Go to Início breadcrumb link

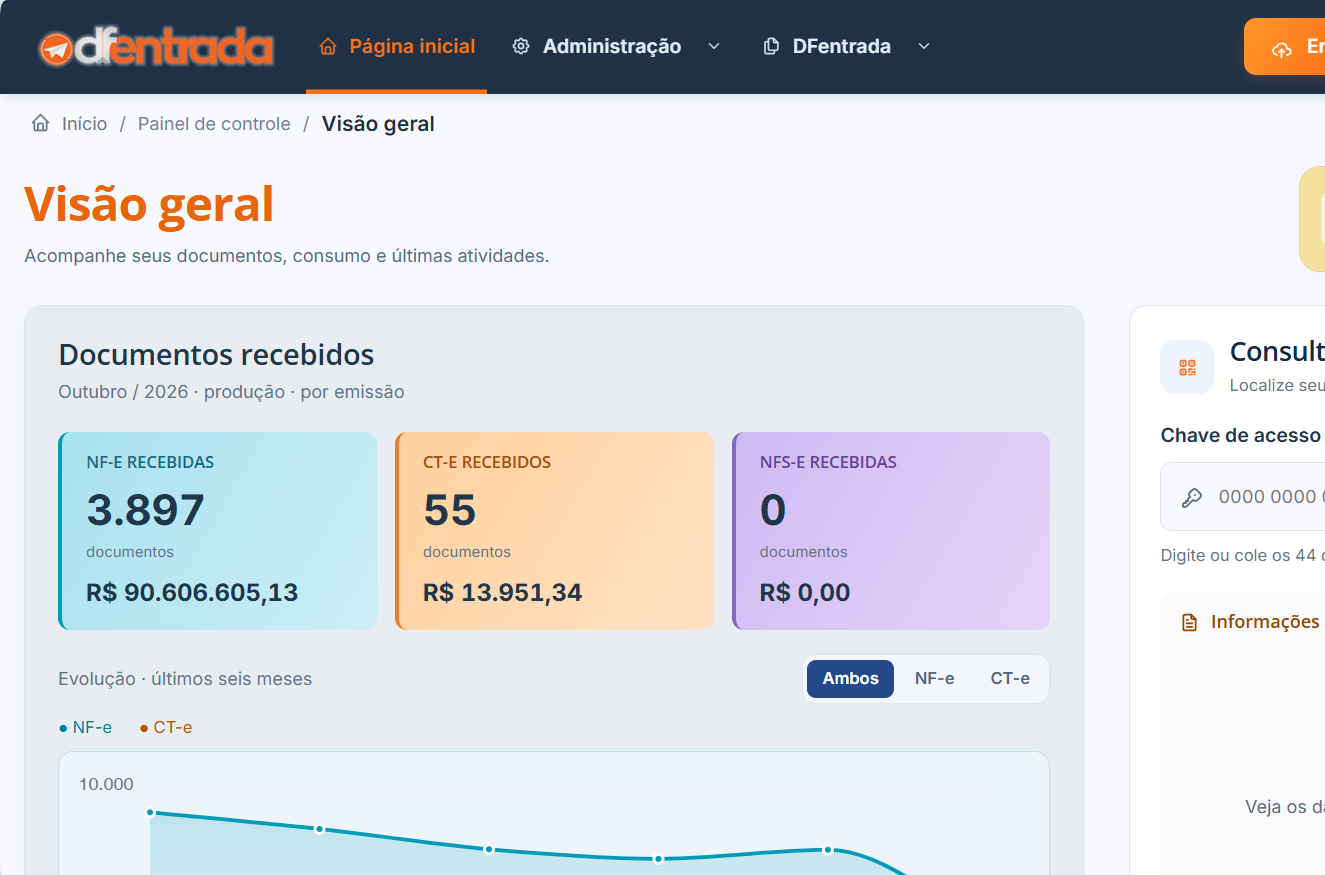(x=84, y=124)
